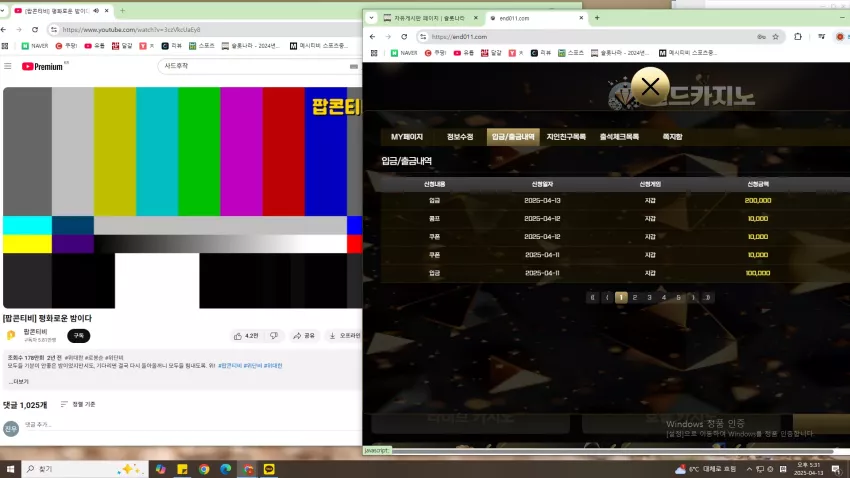850x478 pixels.
Task: Click the 댓글 추가 comment field
Action: tap(190, 425)
